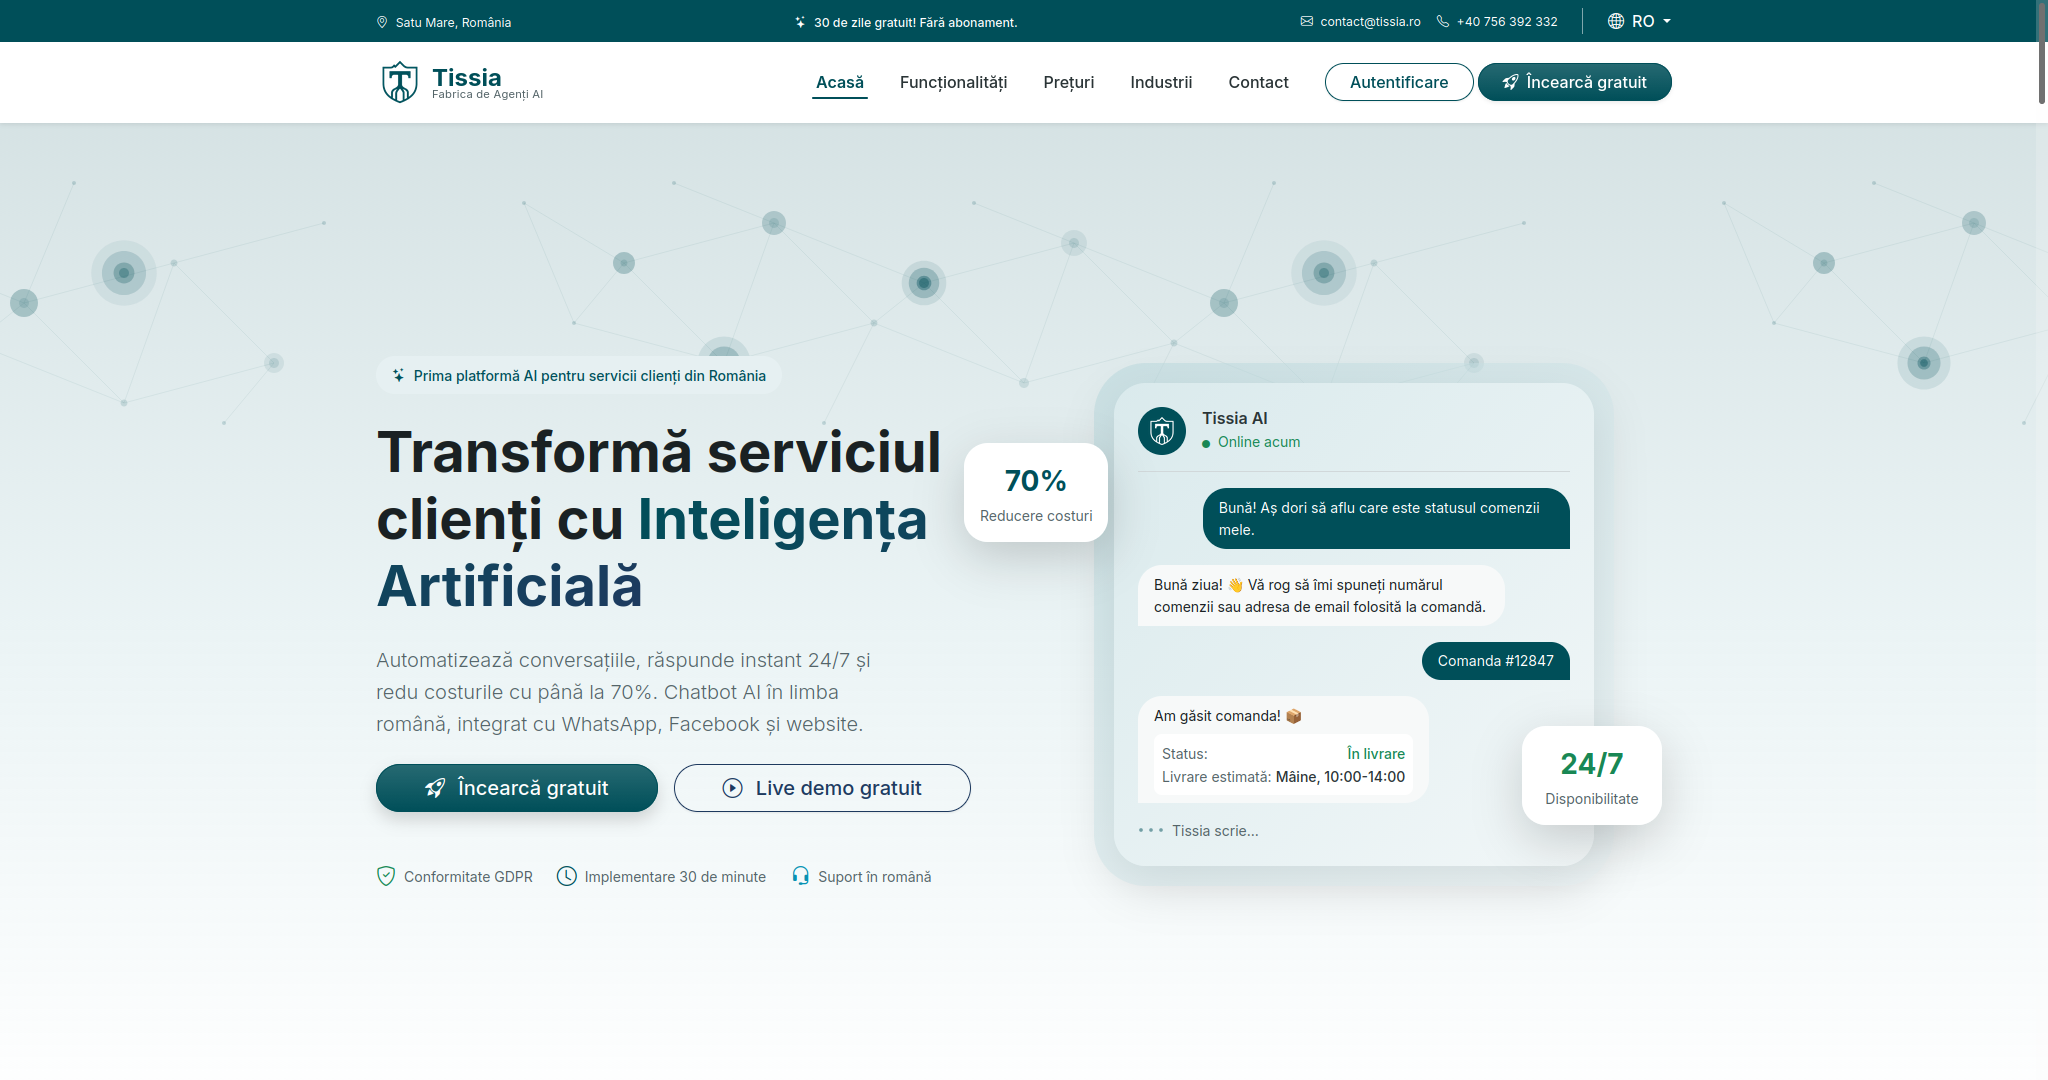Click the shield icon next to Conformitate GDPR
The width and height of the screenshot is (2048, 1080).
tap(386, 876)
